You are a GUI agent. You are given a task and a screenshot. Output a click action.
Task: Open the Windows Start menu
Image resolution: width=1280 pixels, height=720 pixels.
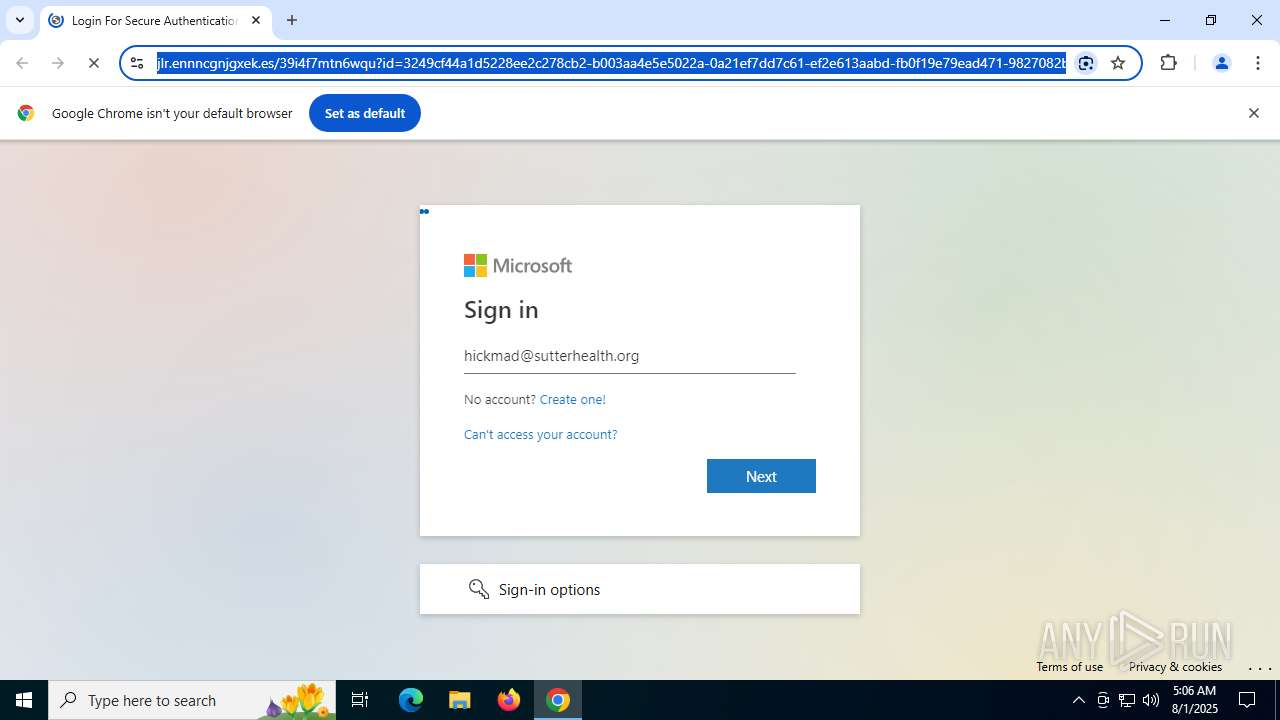click(24, 700)
